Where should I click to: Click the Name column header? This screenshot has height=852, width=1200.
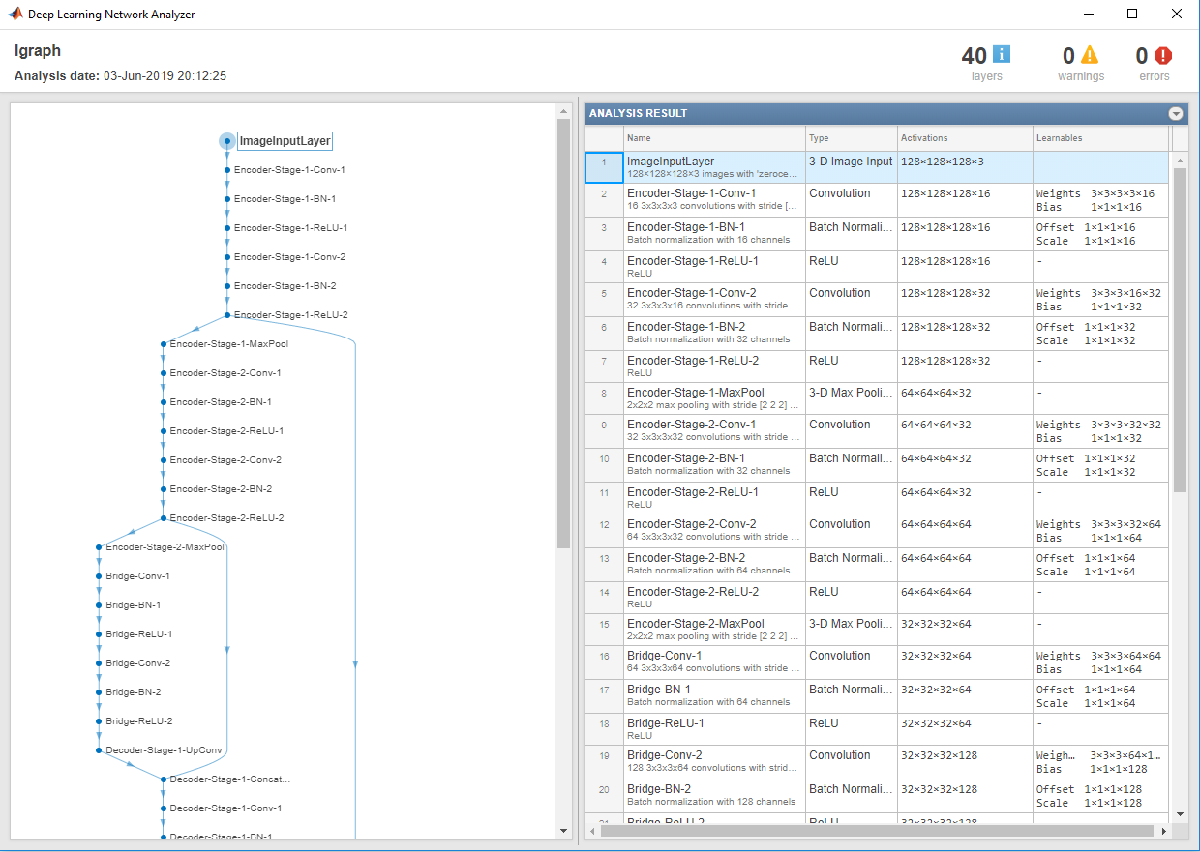[714, 138]
